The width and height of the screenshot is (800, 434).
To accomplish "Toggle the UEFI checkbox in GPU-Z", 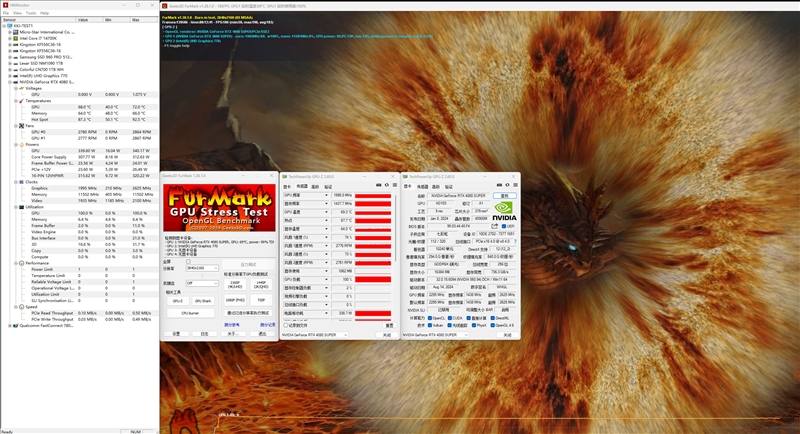I will (x=504, y=226).
